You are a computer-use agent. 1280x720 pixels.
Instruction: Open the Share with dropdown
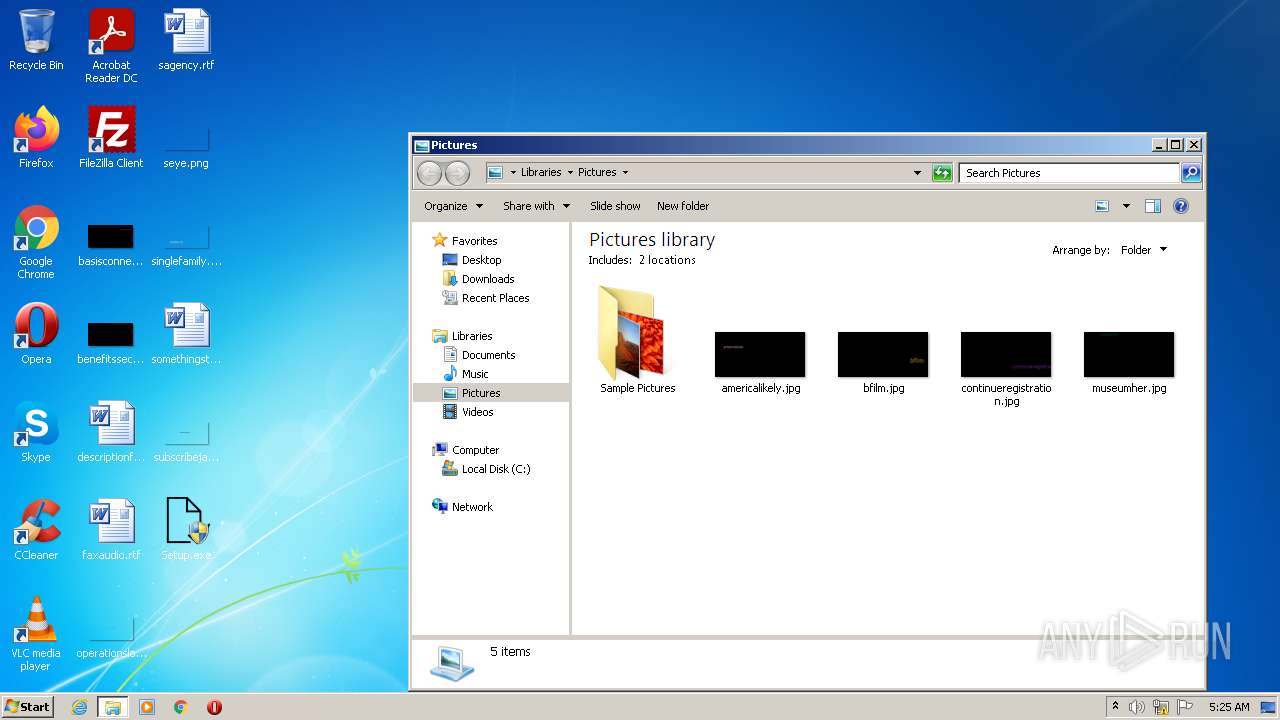click(x=536, y=206)
